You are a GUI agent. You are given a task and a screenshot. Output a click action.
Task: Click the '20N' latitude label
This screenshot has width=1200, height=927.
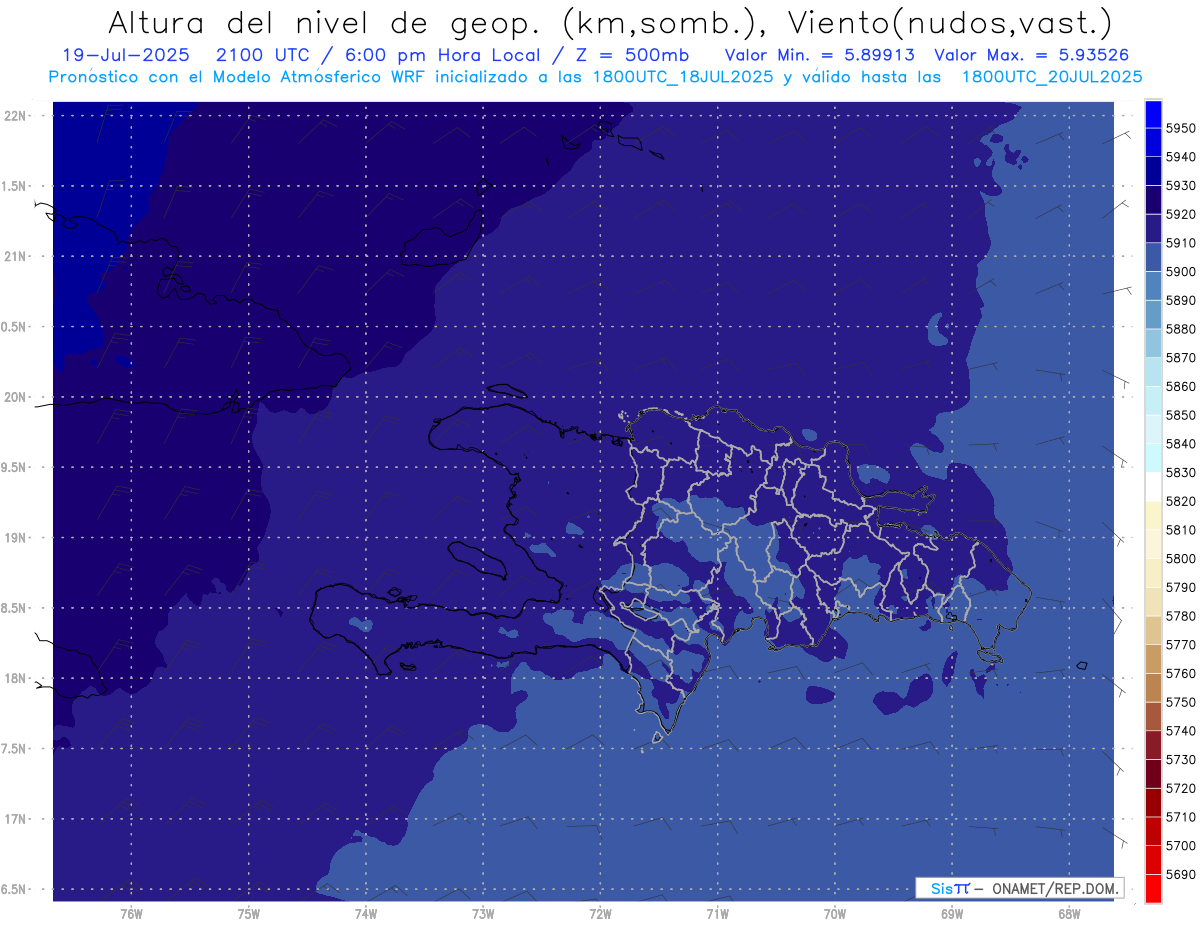17,397
